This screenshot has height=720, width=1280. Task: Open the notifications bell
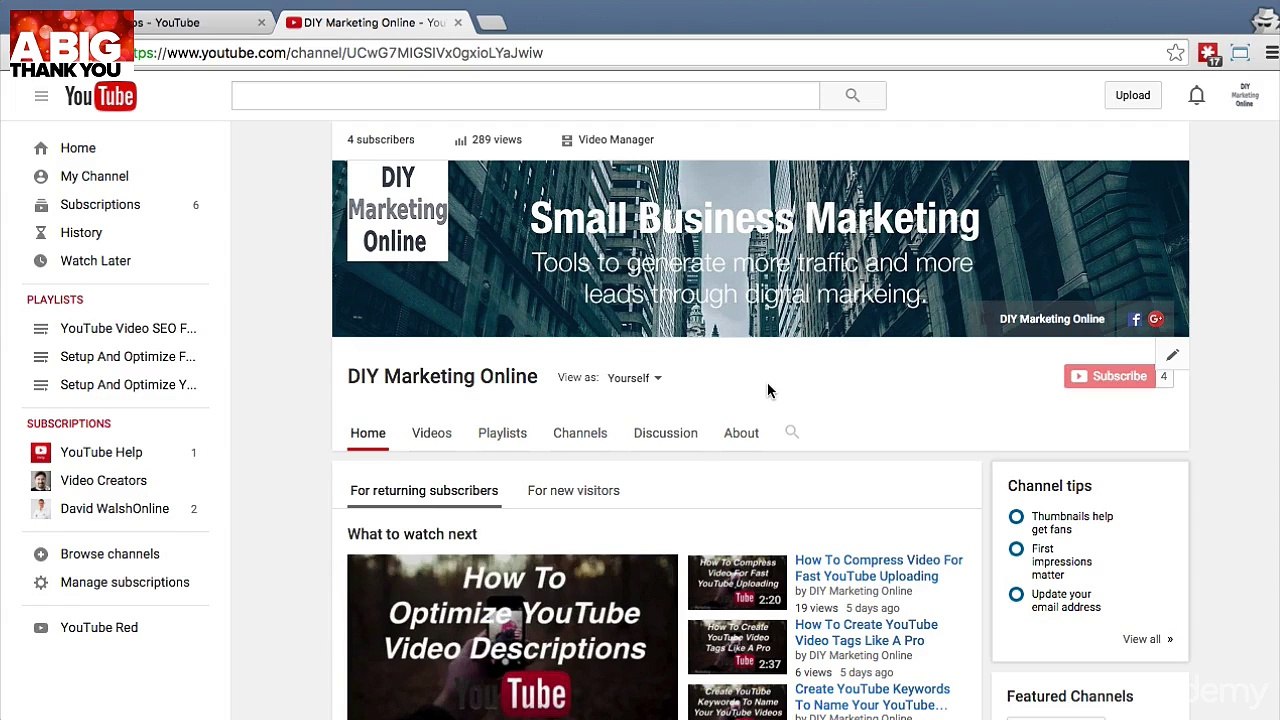point(1196,95)
